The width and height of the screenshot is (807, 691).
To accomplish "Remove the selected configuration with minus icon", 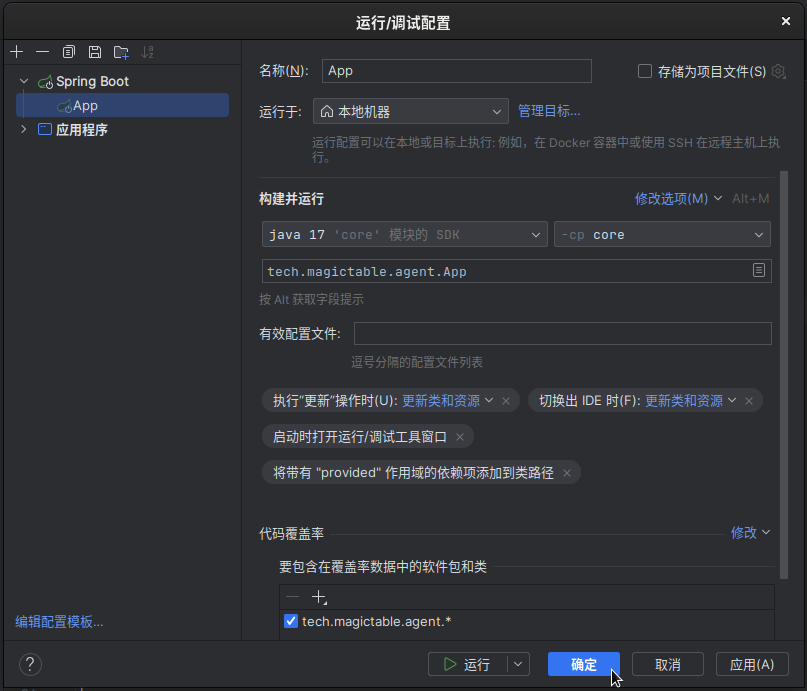I will pyautogui.click(x=42, y=52).
